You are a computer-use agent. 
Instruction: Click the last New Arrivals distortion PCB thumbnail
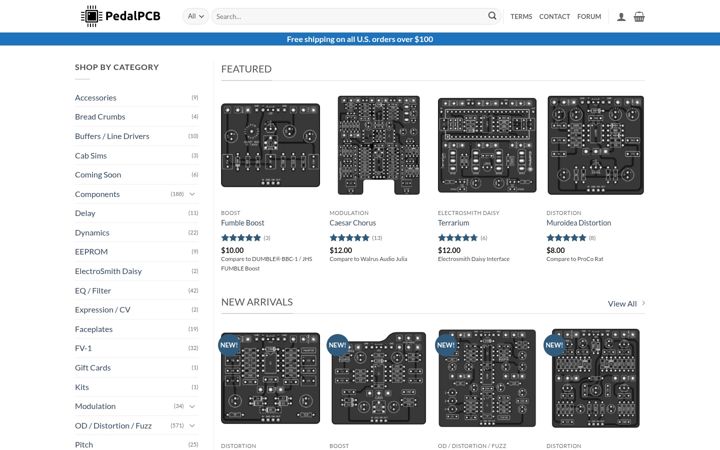596,378
